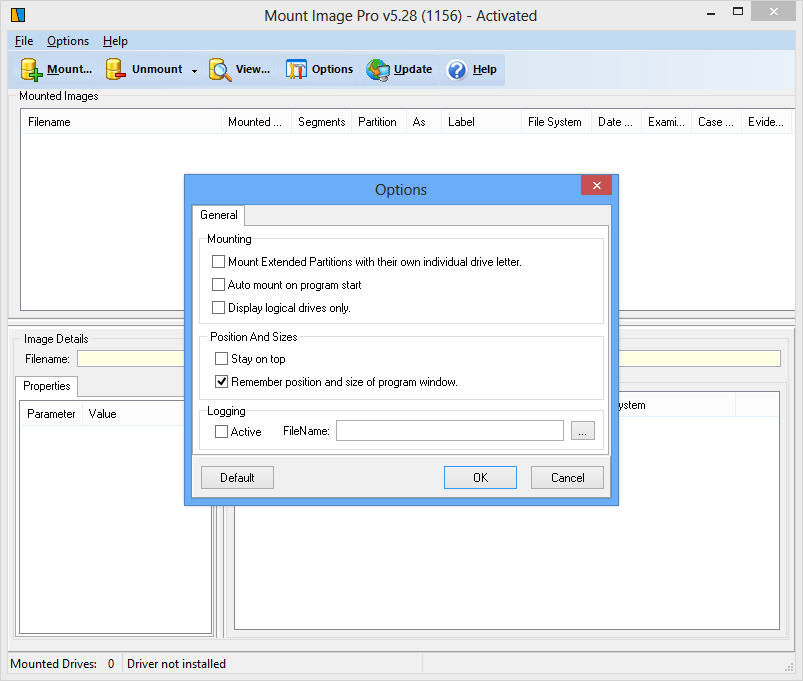This screenshot has width=803, height=681.
Task: Click the Filename column header
Action: point(121,122)
